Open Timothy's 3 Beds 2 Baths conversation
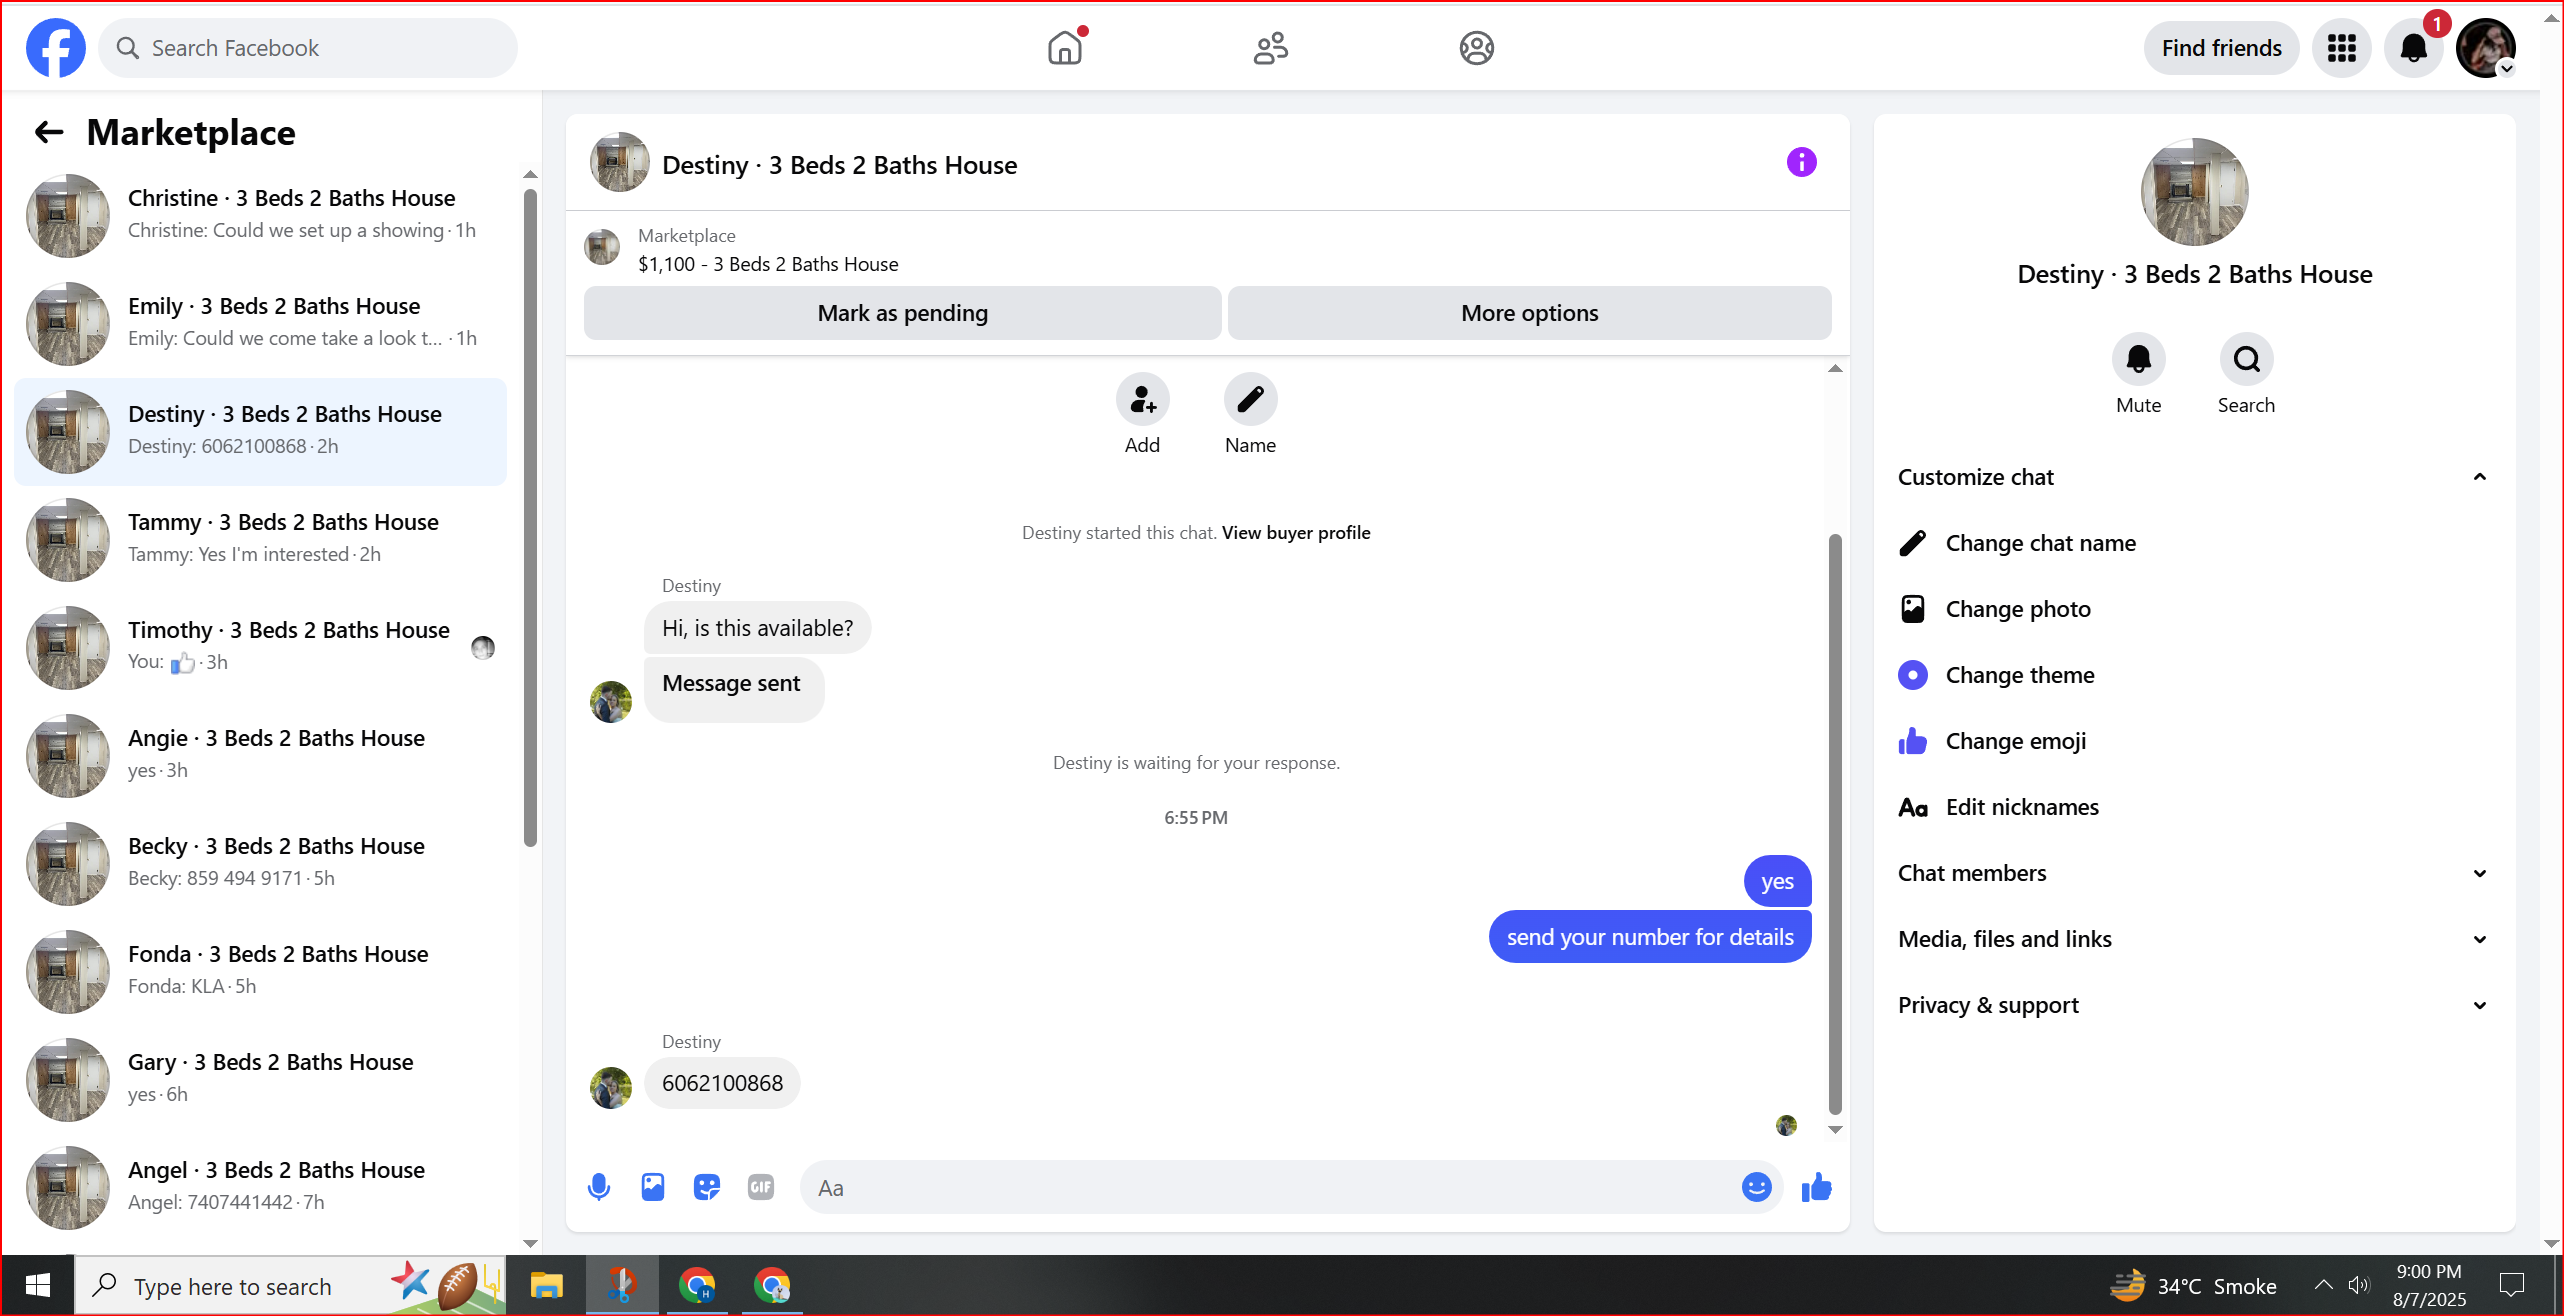2564x1316 pixels. click(x=261, y=647)
